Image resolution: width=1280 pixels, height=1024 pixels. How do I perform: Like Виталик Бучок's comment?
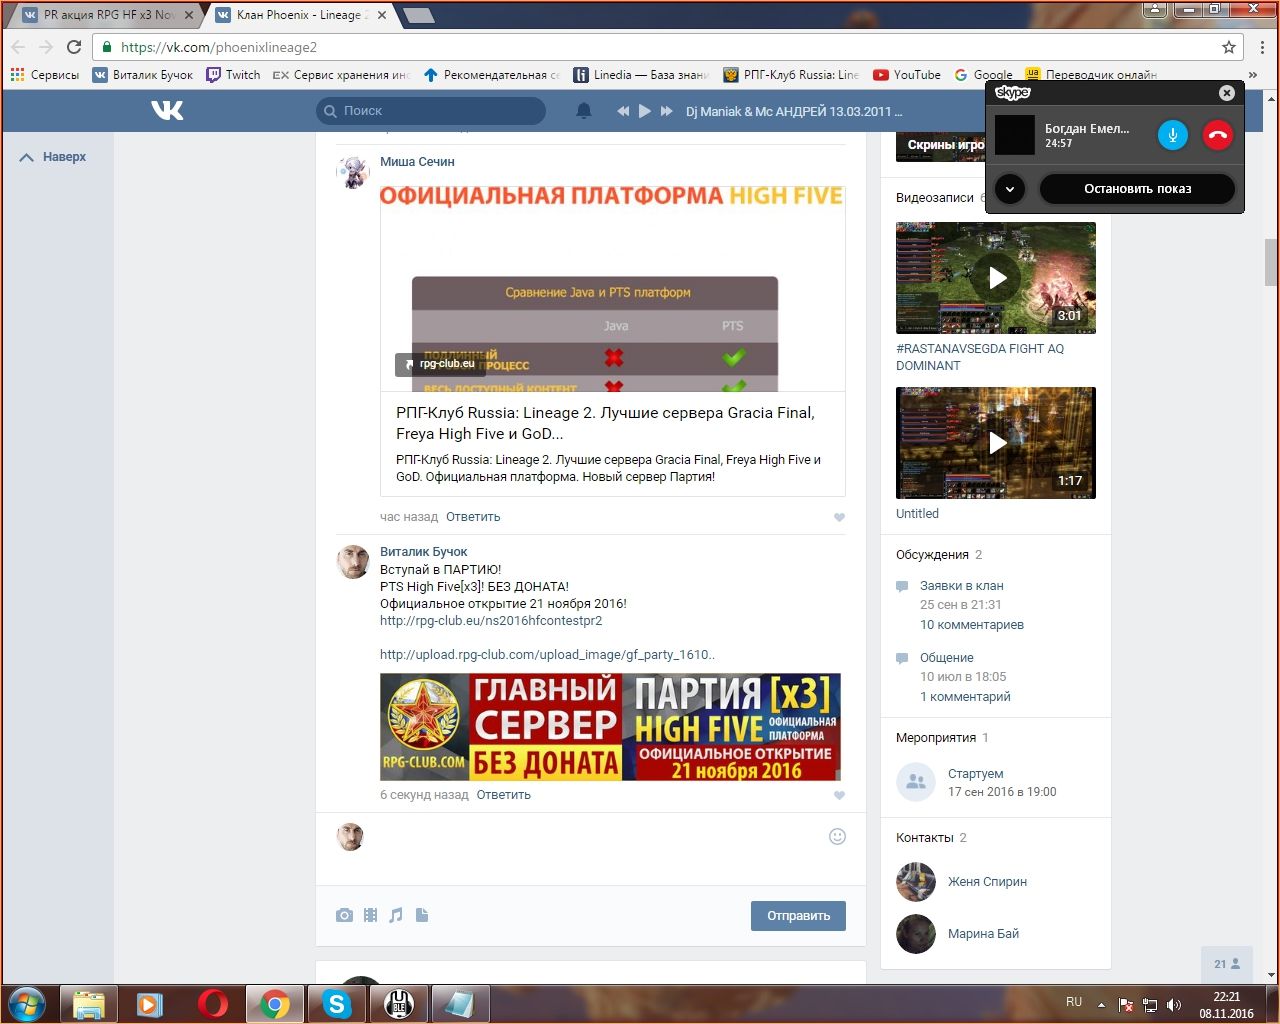click(x=839, y=795)
